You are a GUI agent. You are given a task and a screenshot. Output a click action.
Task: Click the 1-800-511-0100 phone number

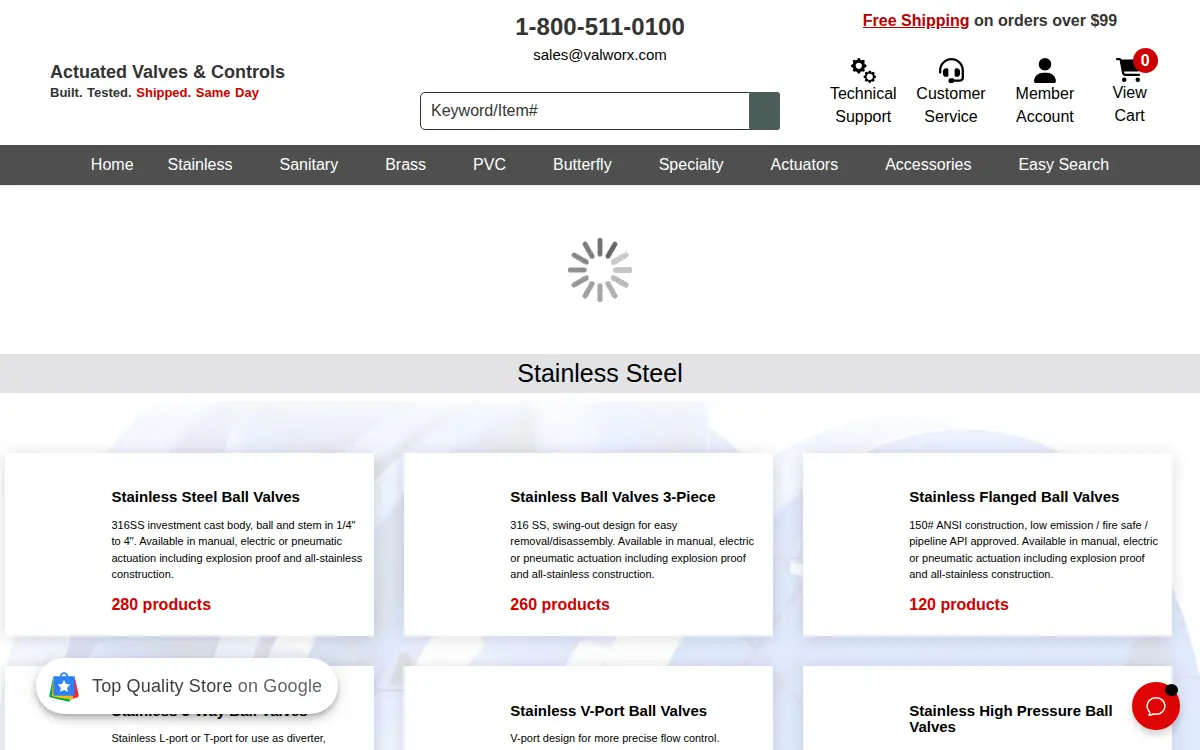(x=600, y=27)
